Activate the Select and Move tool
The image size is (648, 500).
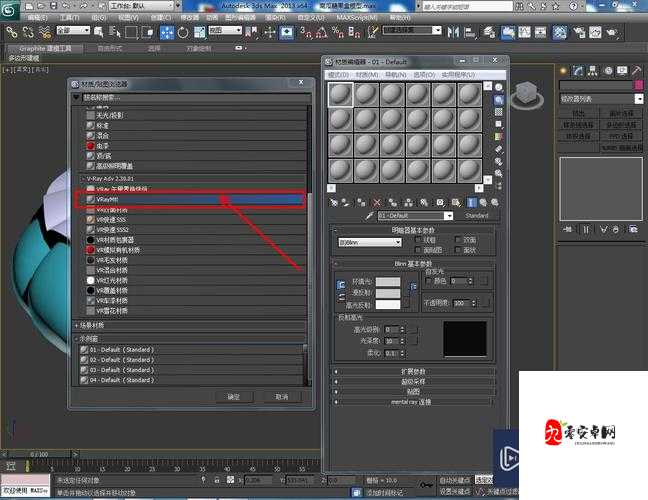click(167, 32)
